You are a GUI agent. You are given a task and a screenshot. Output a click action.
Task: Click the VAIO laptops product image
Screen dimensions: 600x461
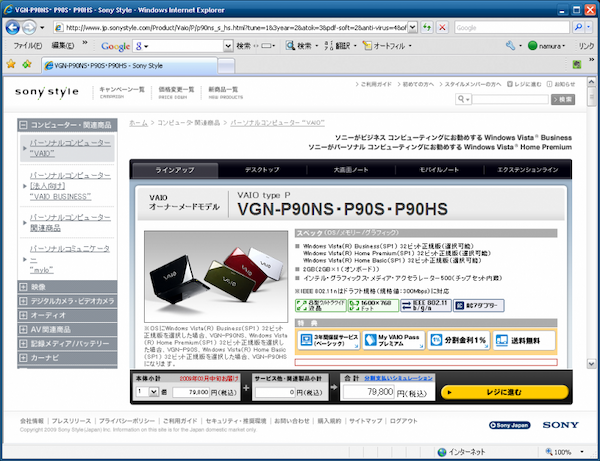pos(216,276)
